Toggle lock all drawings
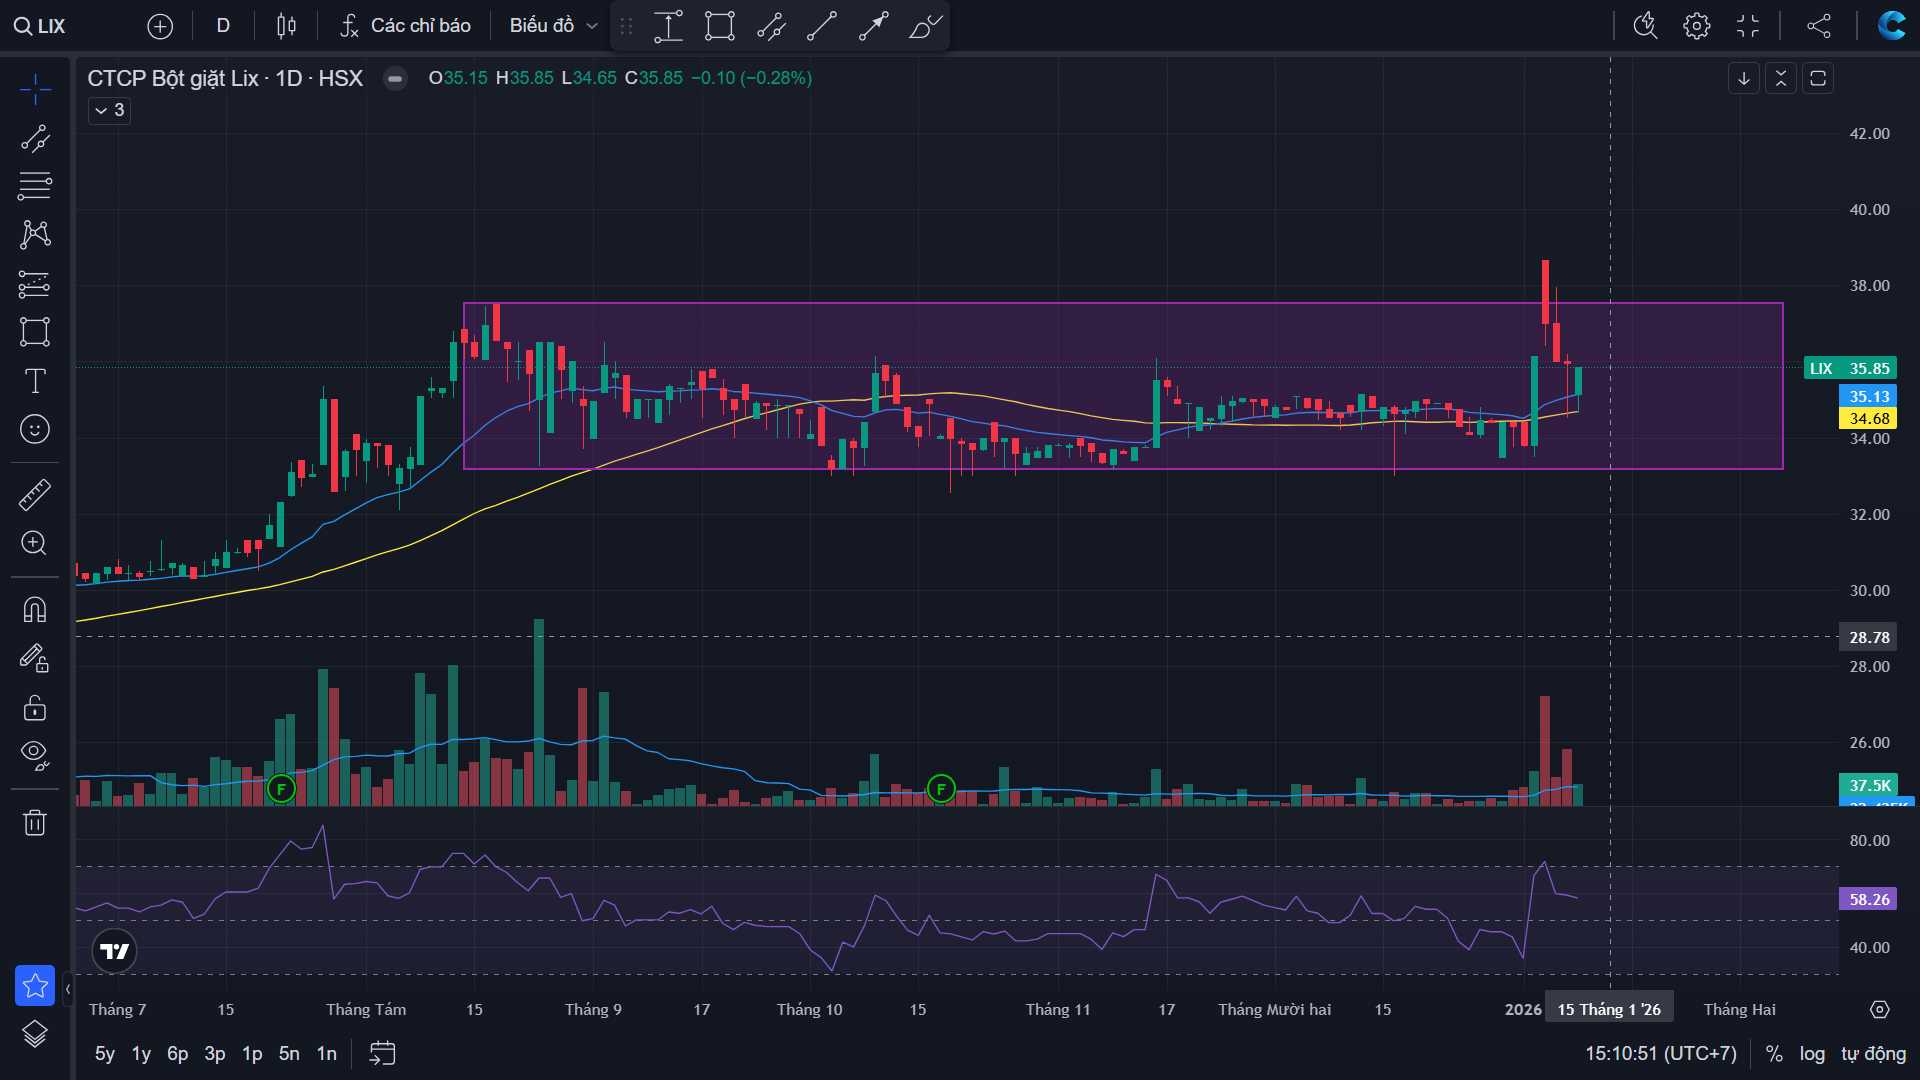 pos(35,708)
